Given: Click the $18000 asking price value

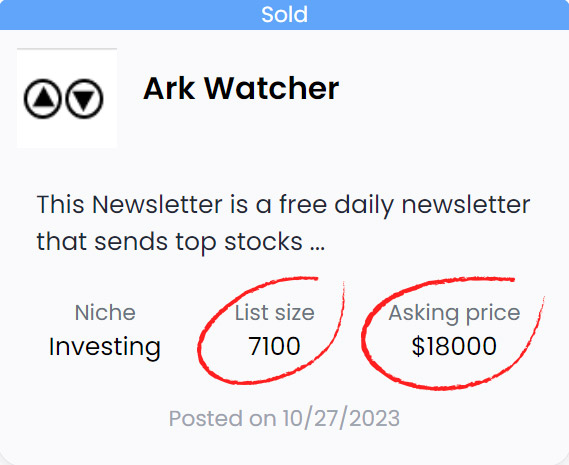Looking at the screenshot, I should [454, 346].
